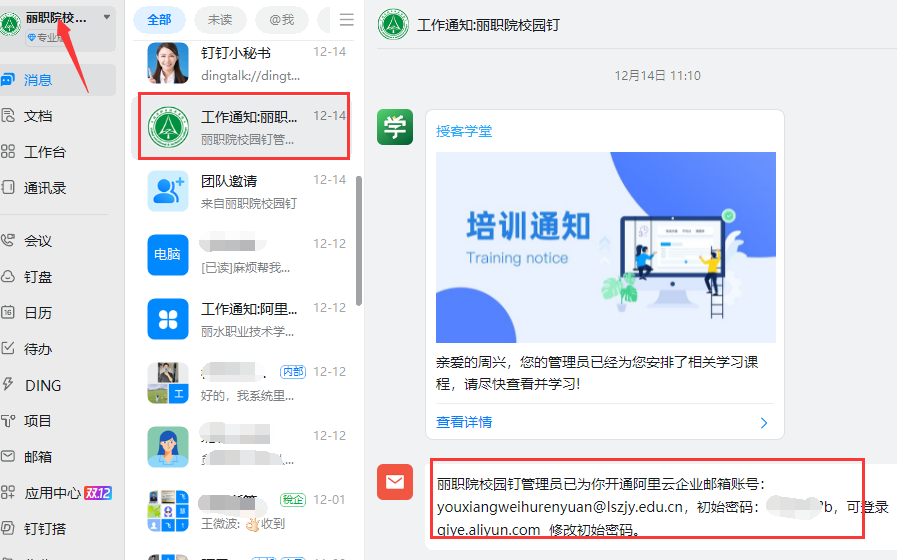Open the 待办 (To-do) sidebar item

coord(57,349)
